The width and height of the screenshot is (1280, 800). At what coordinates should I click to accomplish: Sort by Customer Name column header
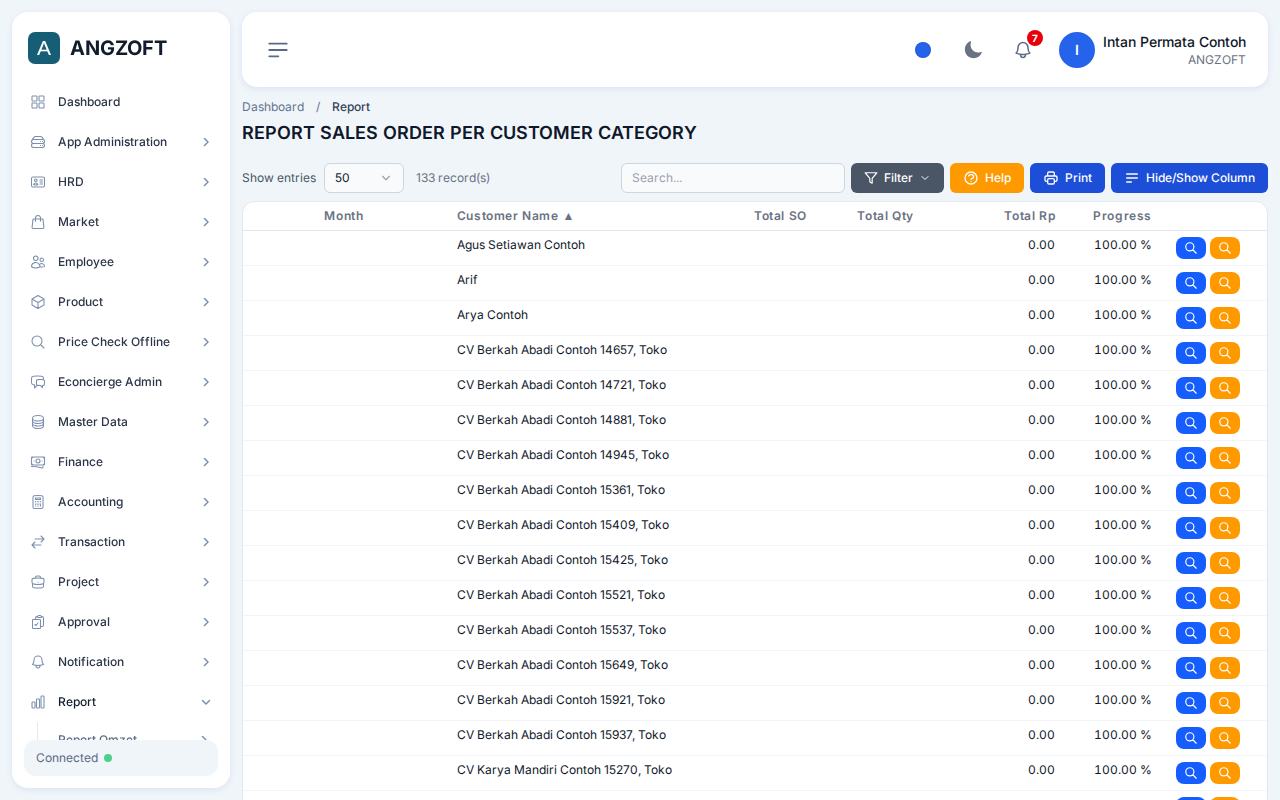[515, 216]
